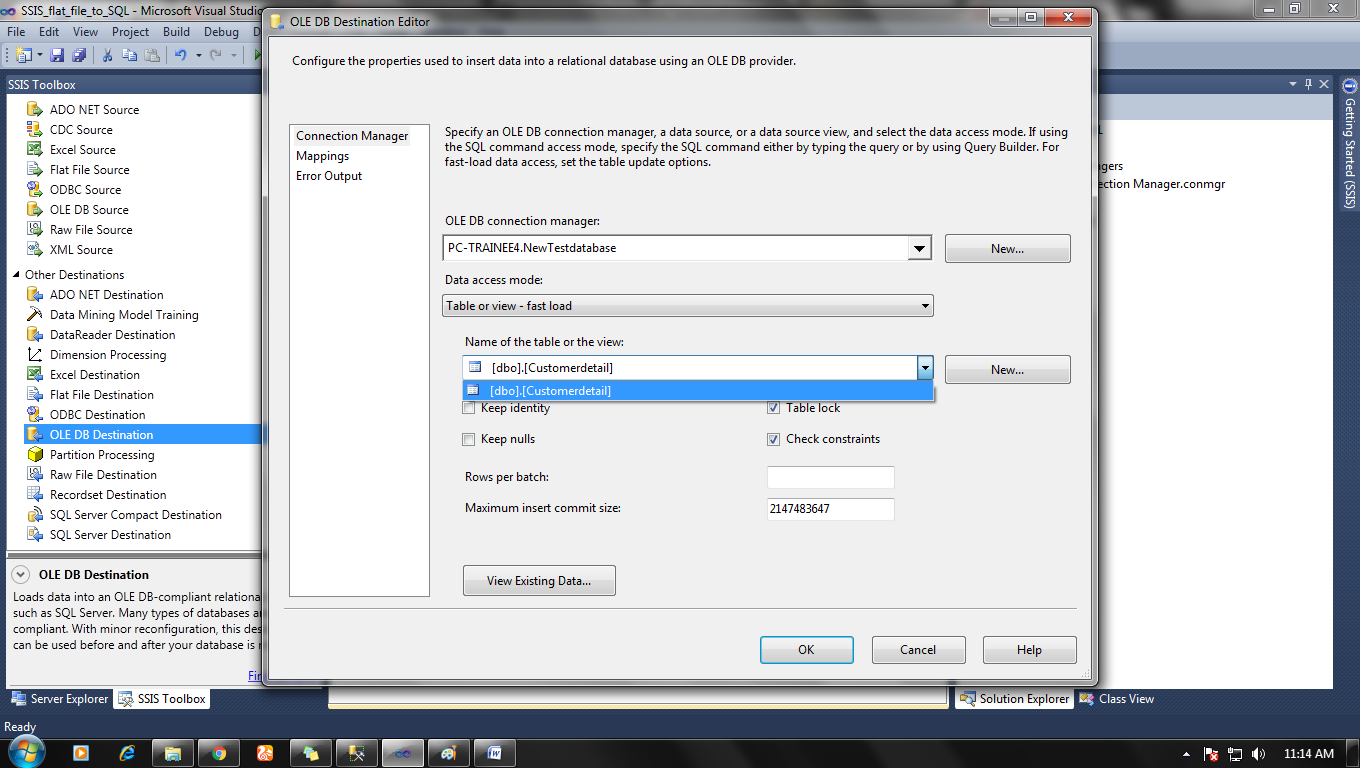
Task: Collapse the Other Destinations toolbox group
Action: coord(16,275)
